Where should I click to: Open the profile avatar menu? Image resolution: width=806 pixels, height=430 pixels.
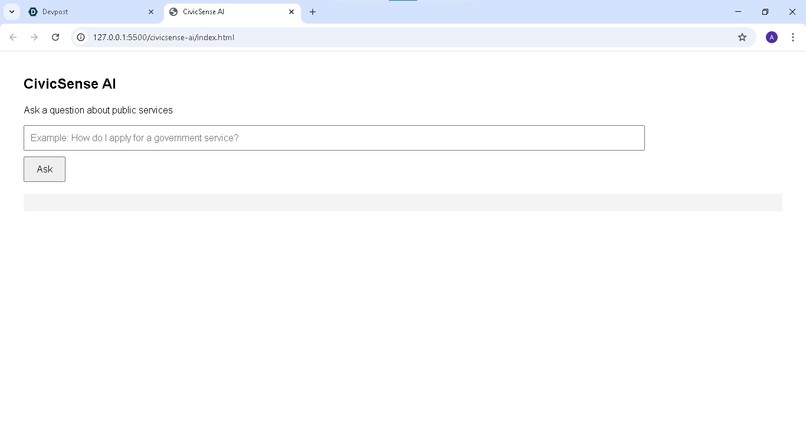click(772, 37)
